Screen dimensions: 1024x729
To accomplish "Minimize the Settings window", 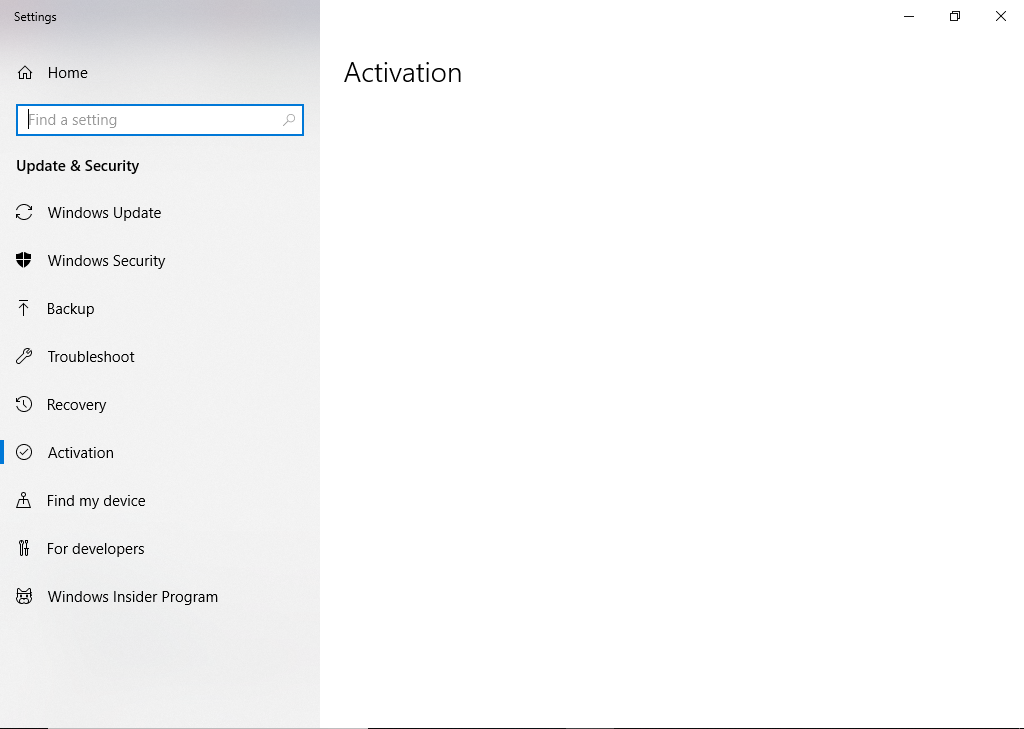I will 909,16.
